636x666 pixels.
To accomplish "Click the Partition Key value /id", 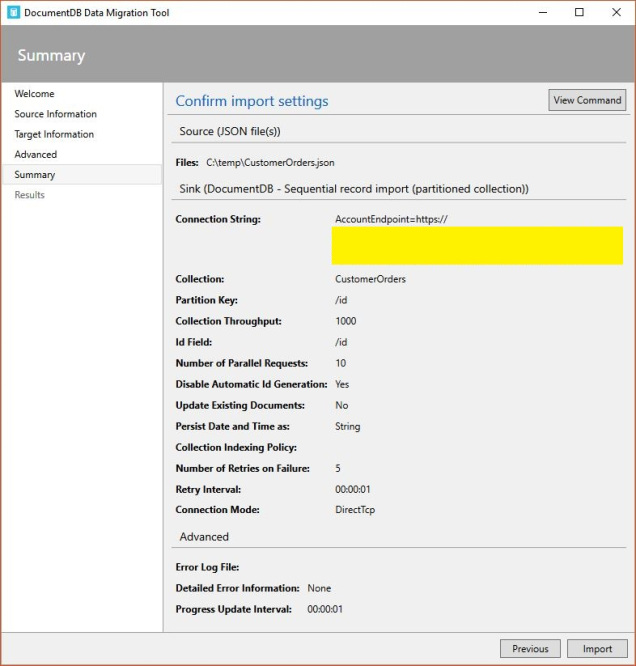I will coord(341,300).
